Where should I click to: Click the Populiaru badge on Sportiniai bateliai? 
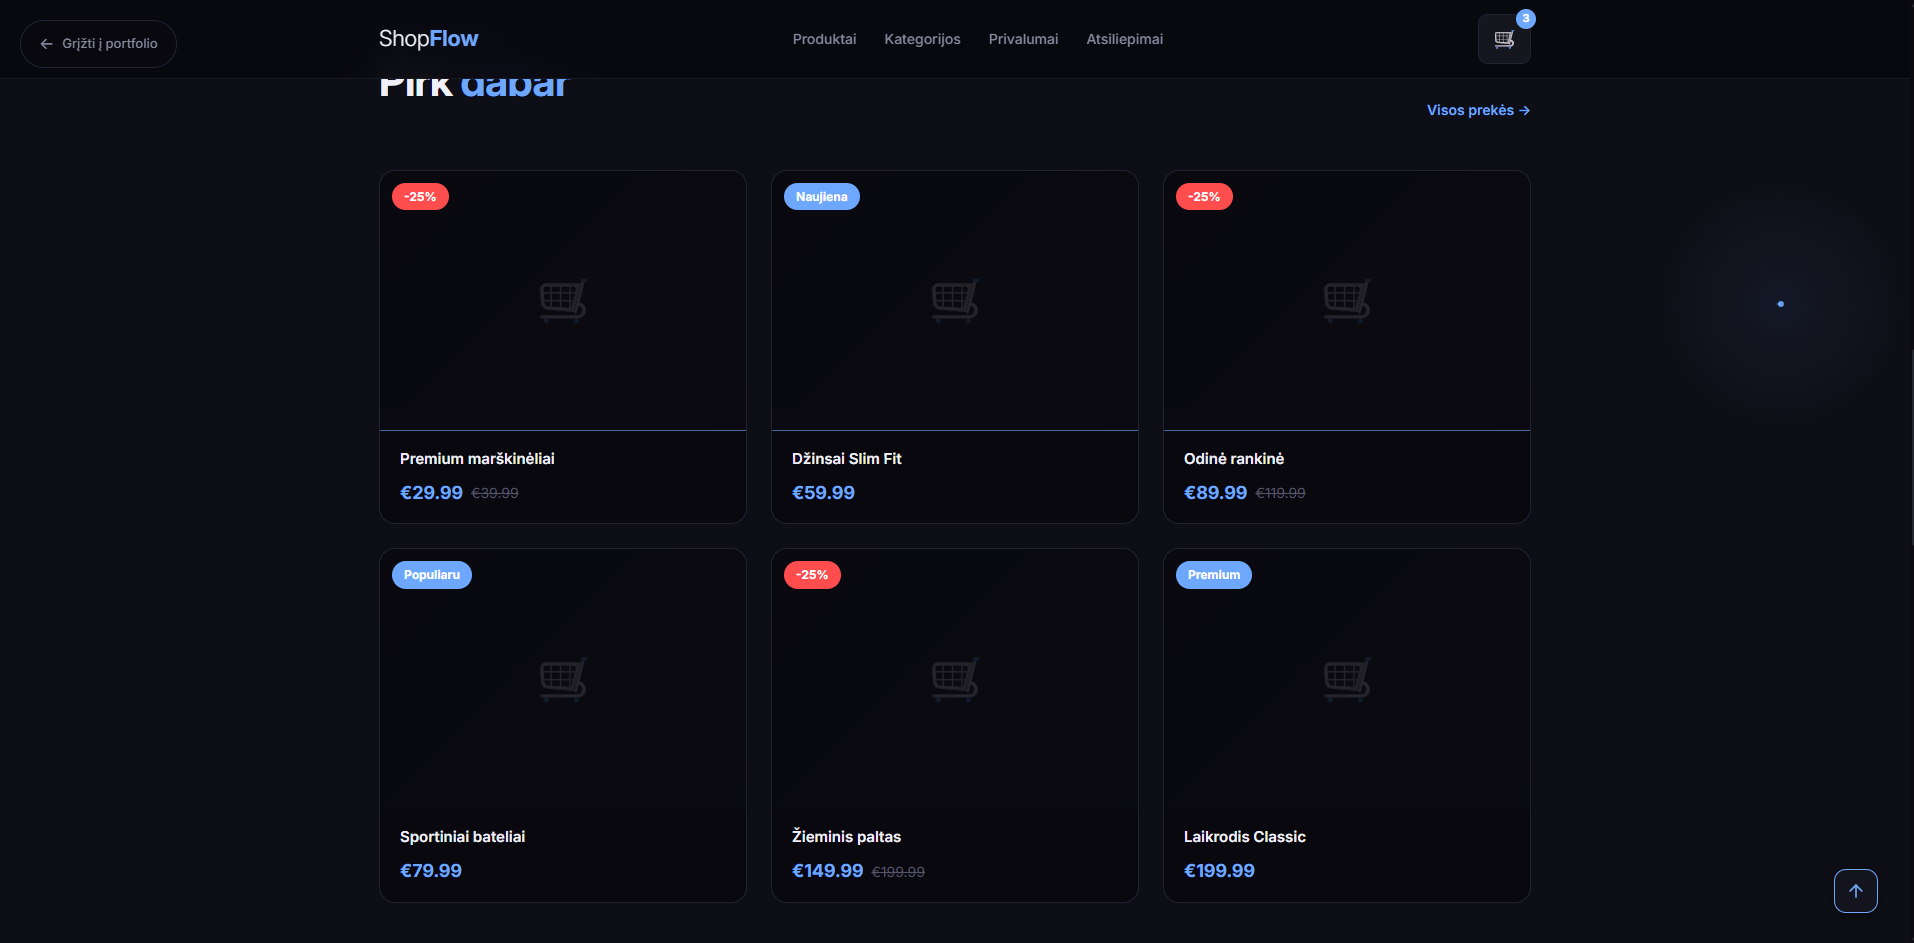[x=431, y=574]
